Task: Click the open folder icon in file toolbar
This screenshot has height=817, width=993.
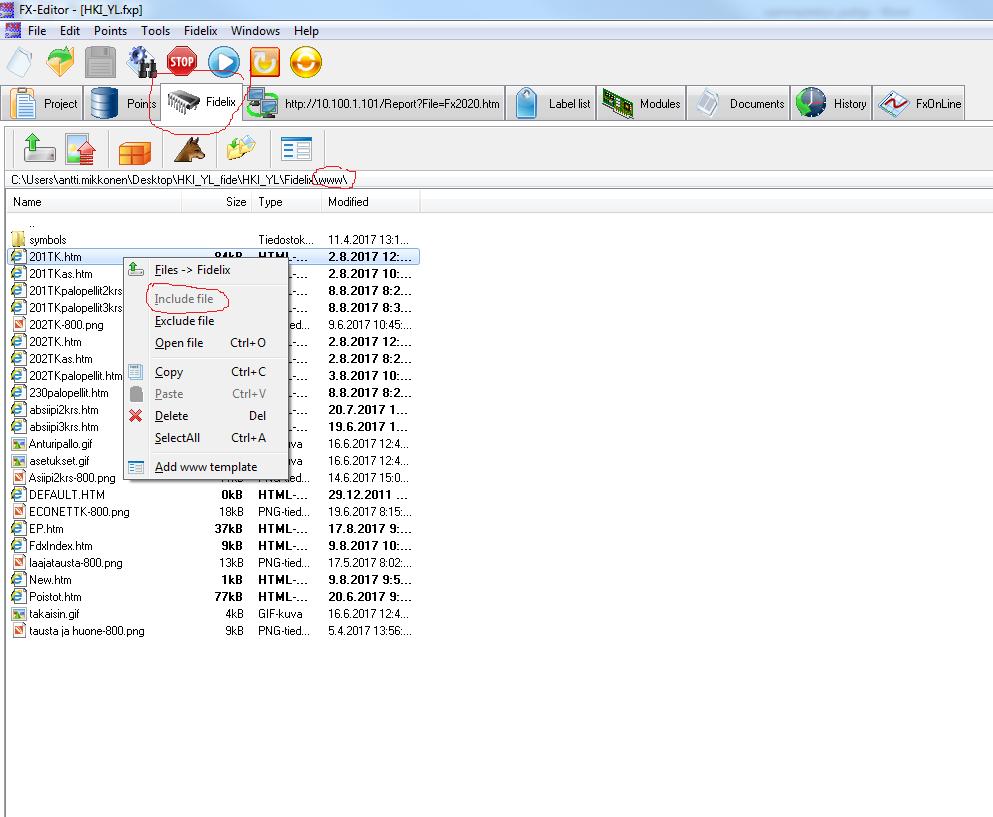Action: pyautogui.click(x=241, y=148)
